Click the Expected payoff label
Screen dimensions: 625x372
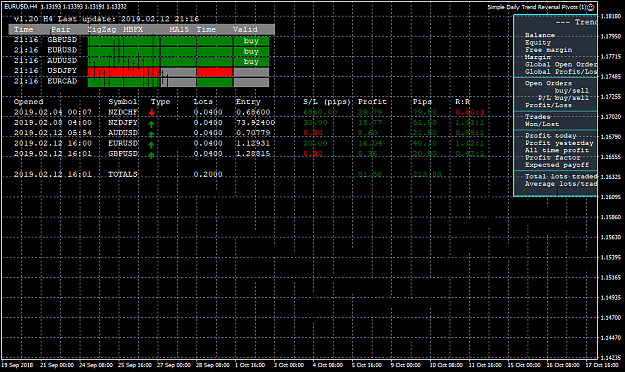(557, 165)
